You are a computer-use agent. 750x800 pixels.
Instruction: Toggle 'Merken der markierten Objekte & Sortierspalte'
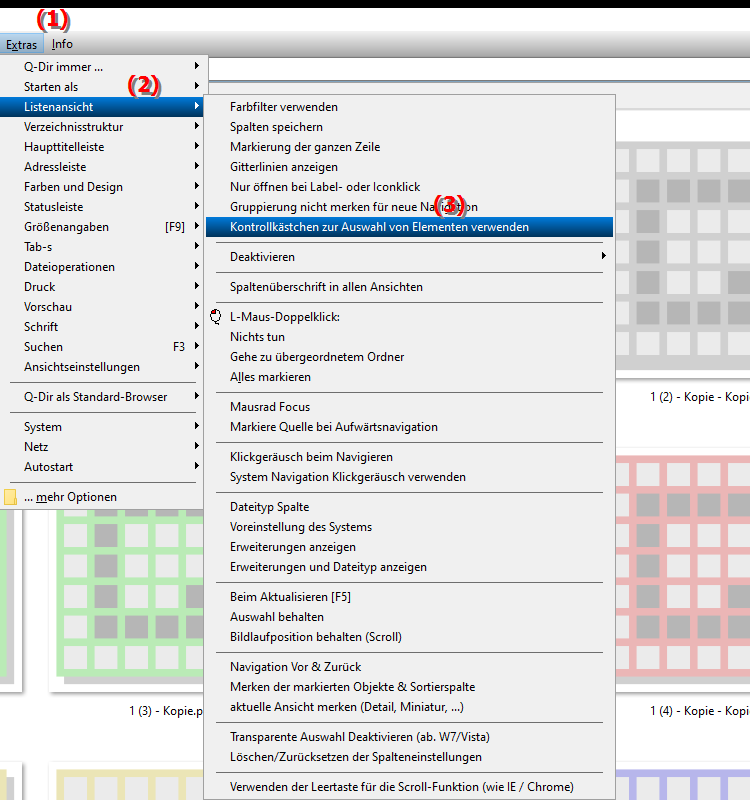pos(409,687)
